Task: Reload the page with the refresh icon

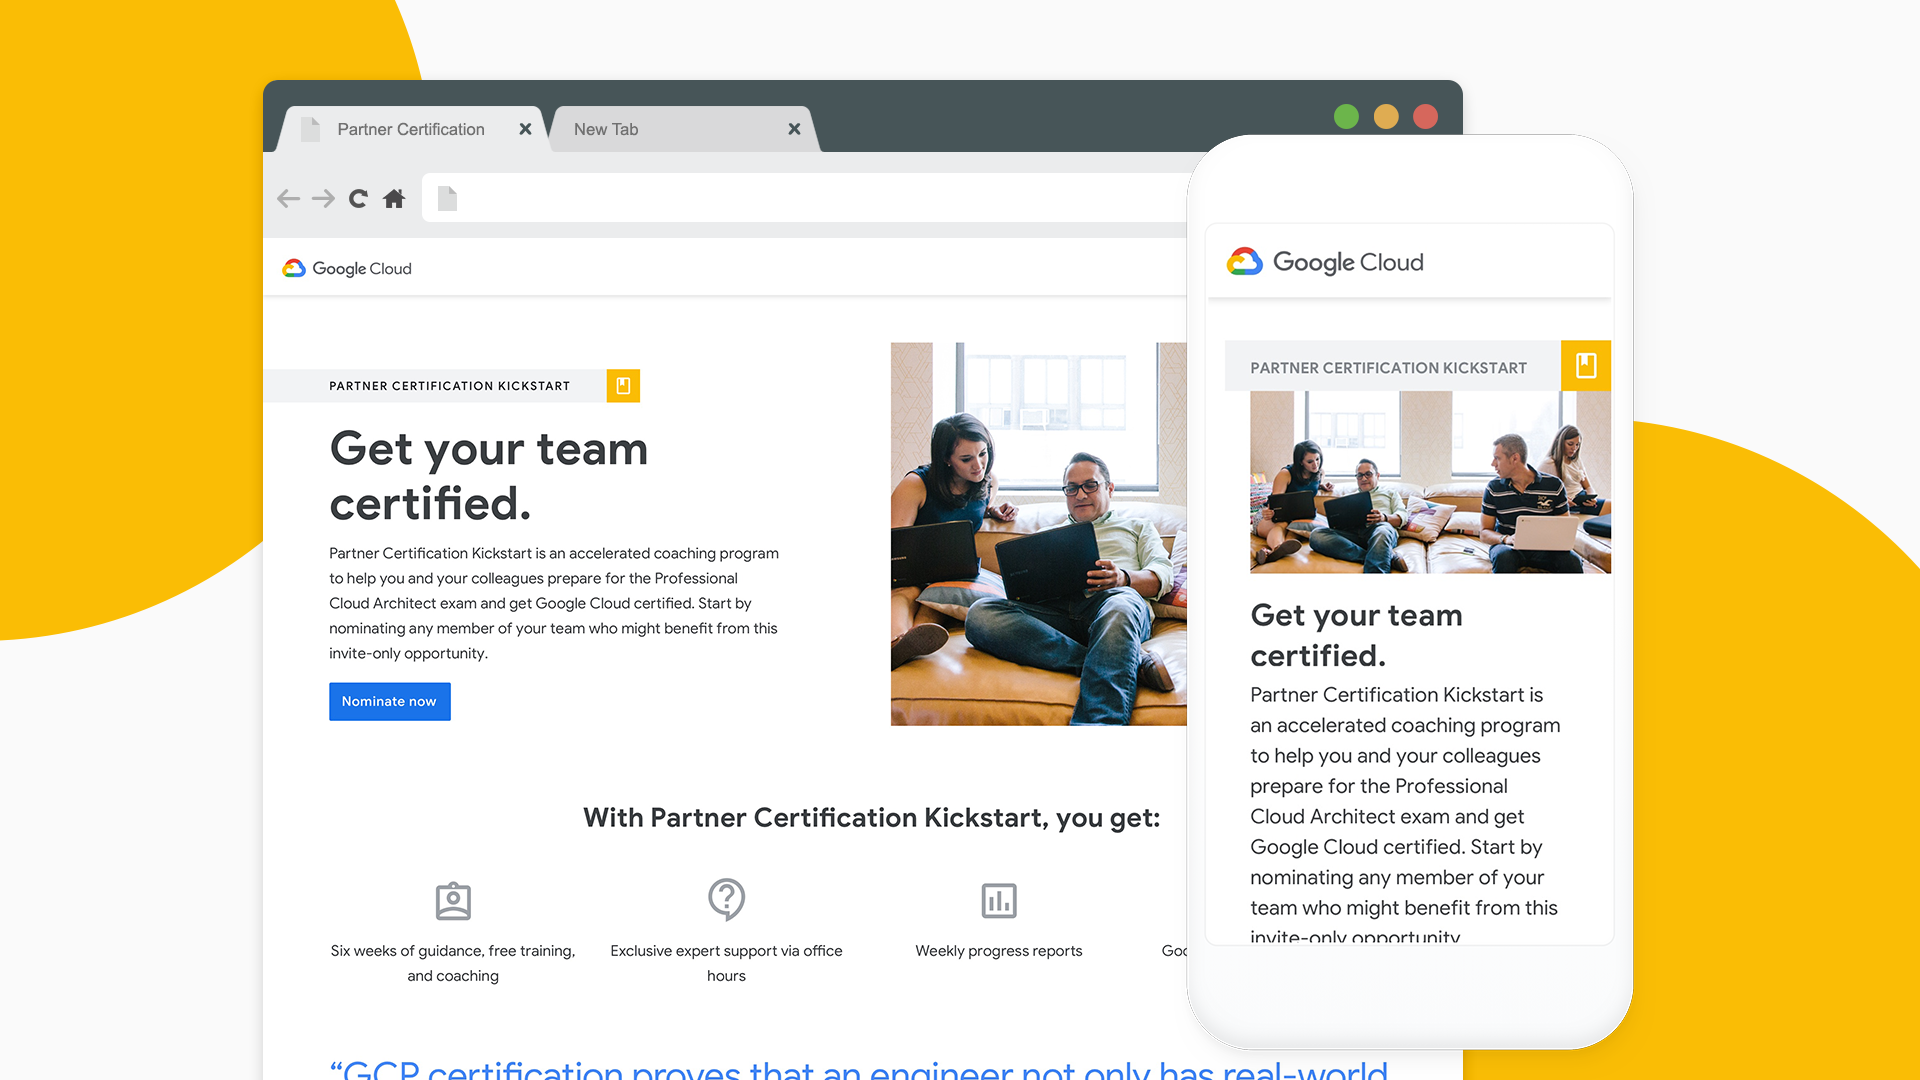Action: [x=358, y=198]
